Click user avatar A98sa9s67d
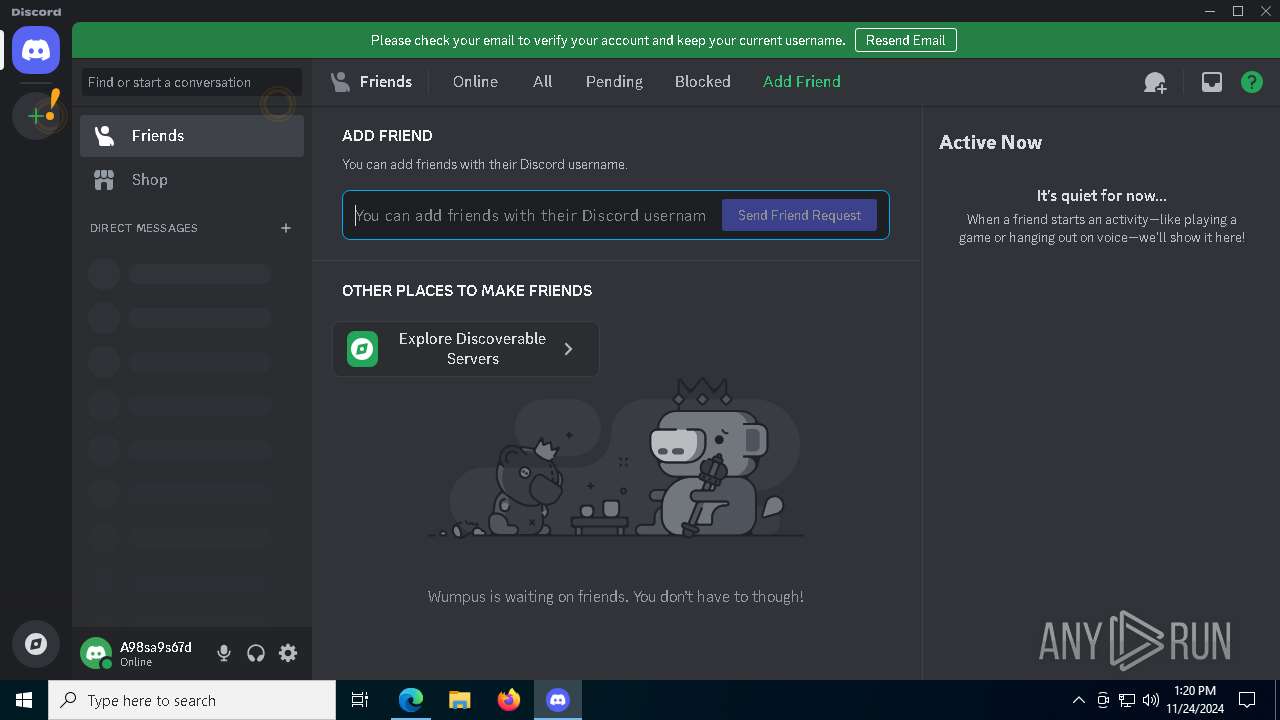Image resolution: width=1280 pixels, height=720 pixels. pos(96,653)
